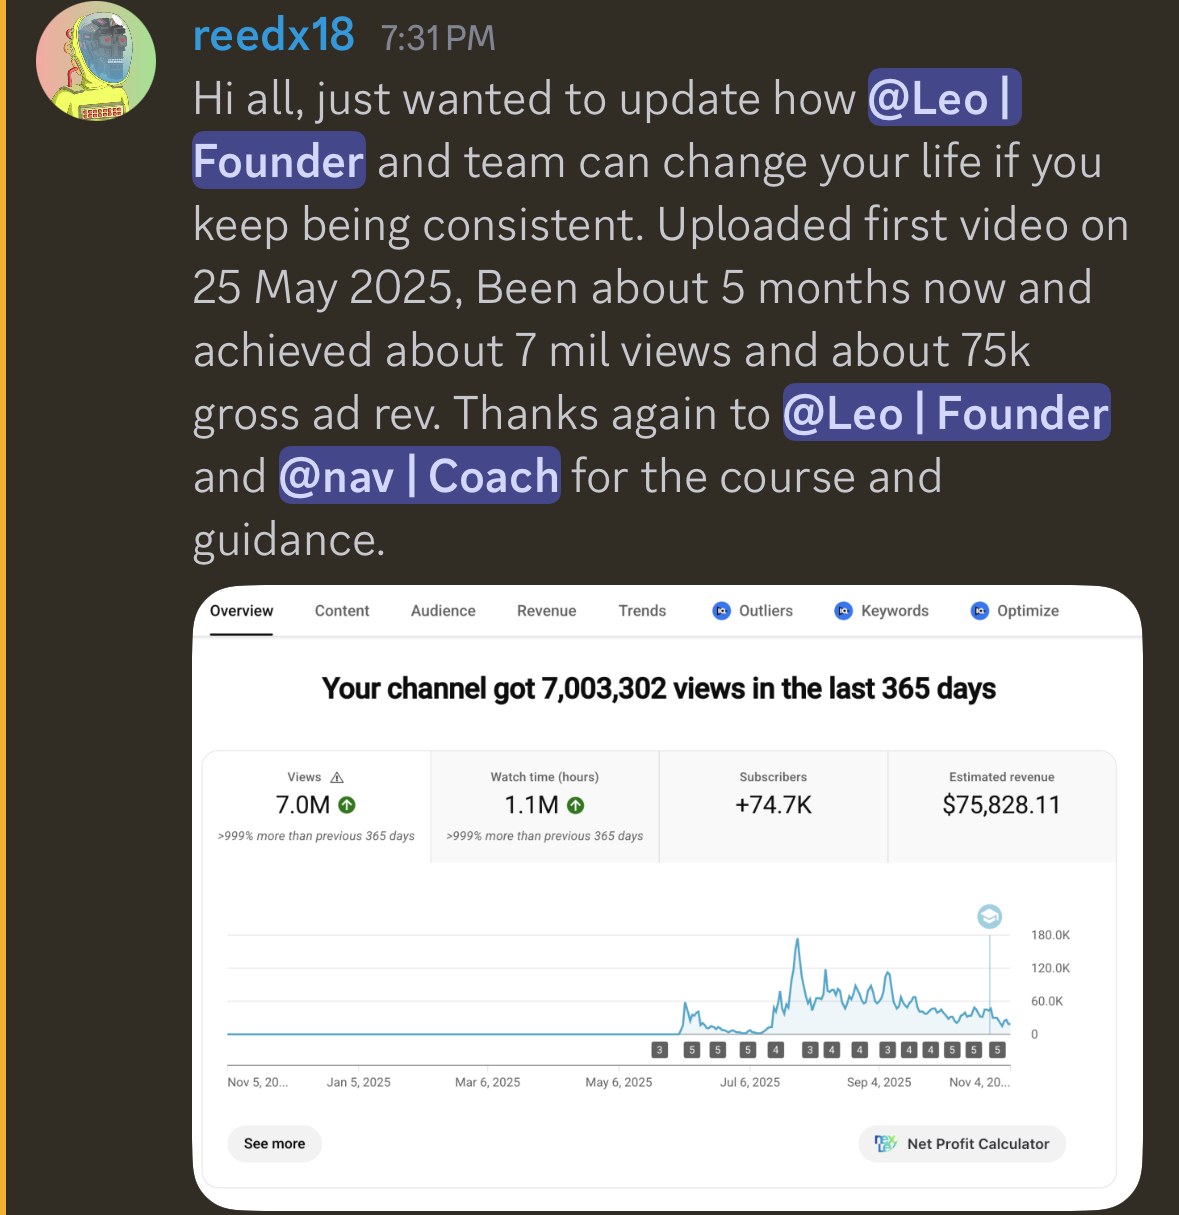Select the Revenue tab
1179x1215 pixels.
(546, 611)
